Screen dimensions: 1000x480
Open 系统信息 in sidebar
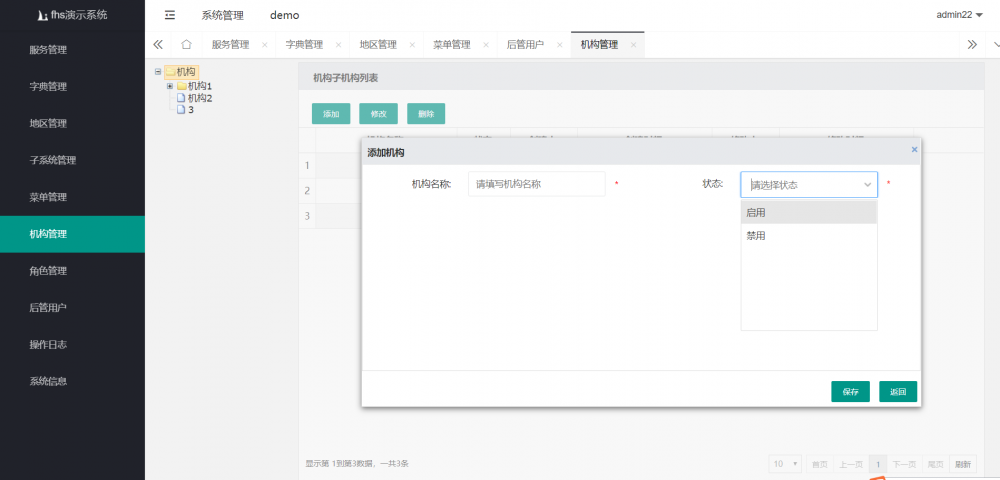pos(72,382)
